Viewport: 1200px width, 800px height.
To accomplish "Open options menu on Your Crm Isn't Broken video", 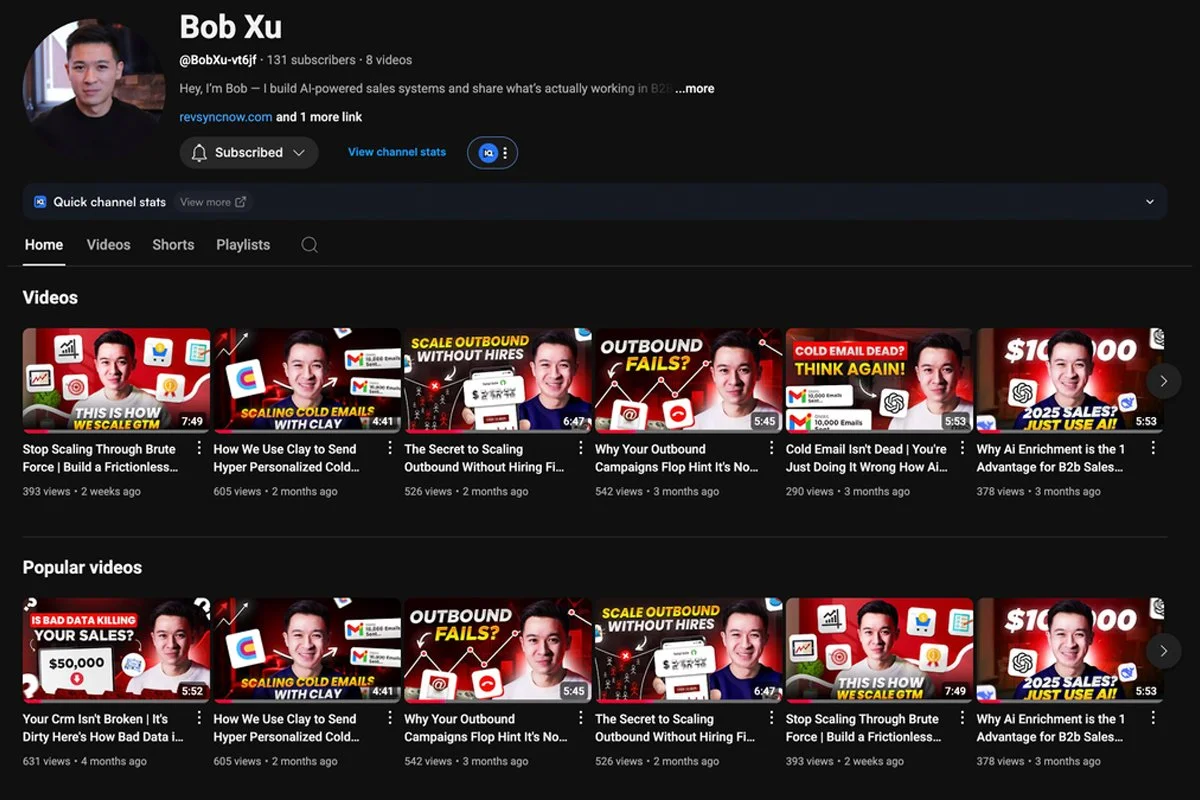I will pyautogui.click(x=199, y=719).
